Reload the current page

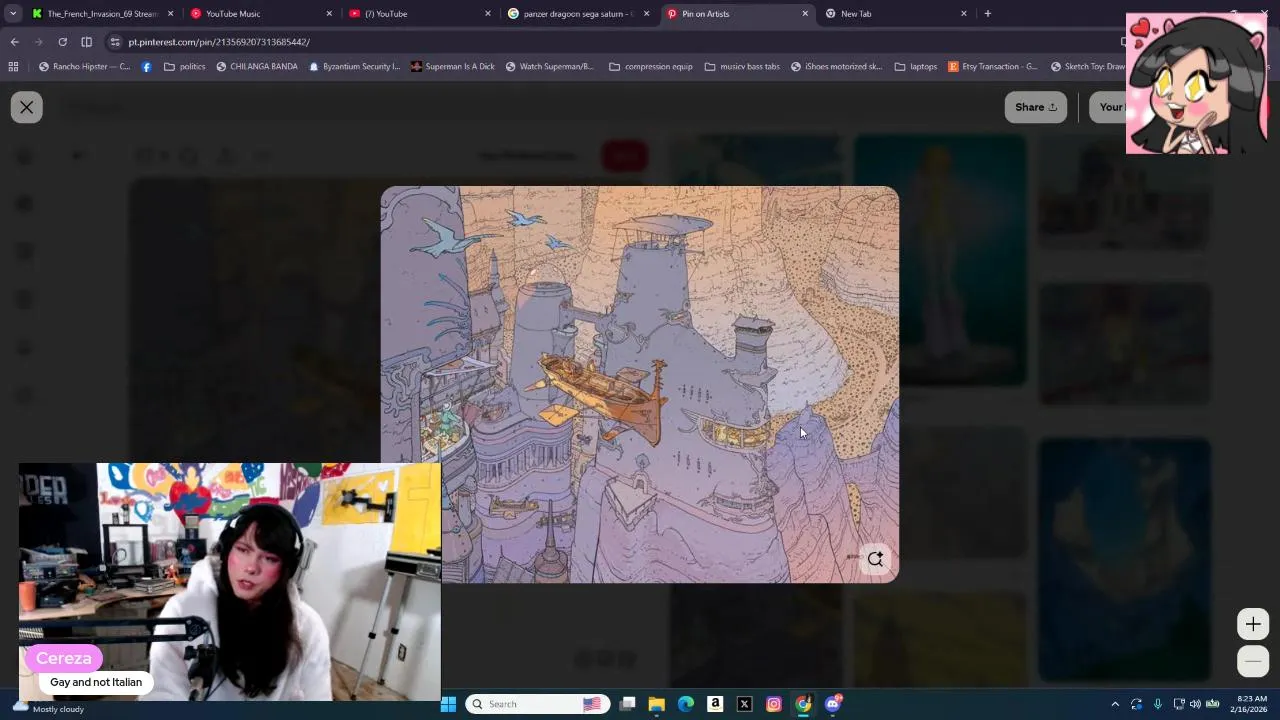click(62, 42)
